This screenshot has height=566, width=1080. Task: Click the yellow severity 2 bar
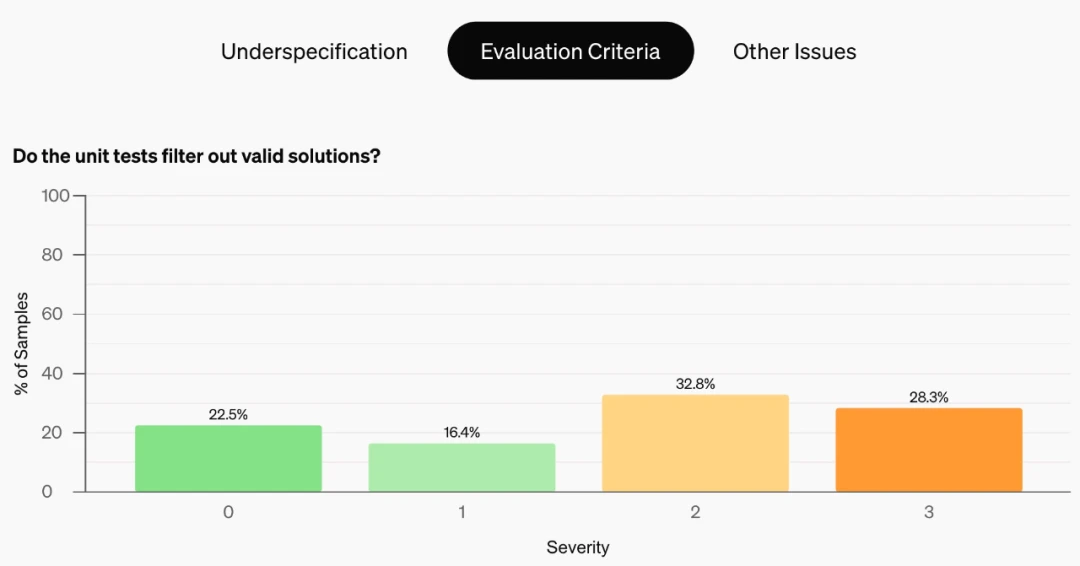click(695, 443)
